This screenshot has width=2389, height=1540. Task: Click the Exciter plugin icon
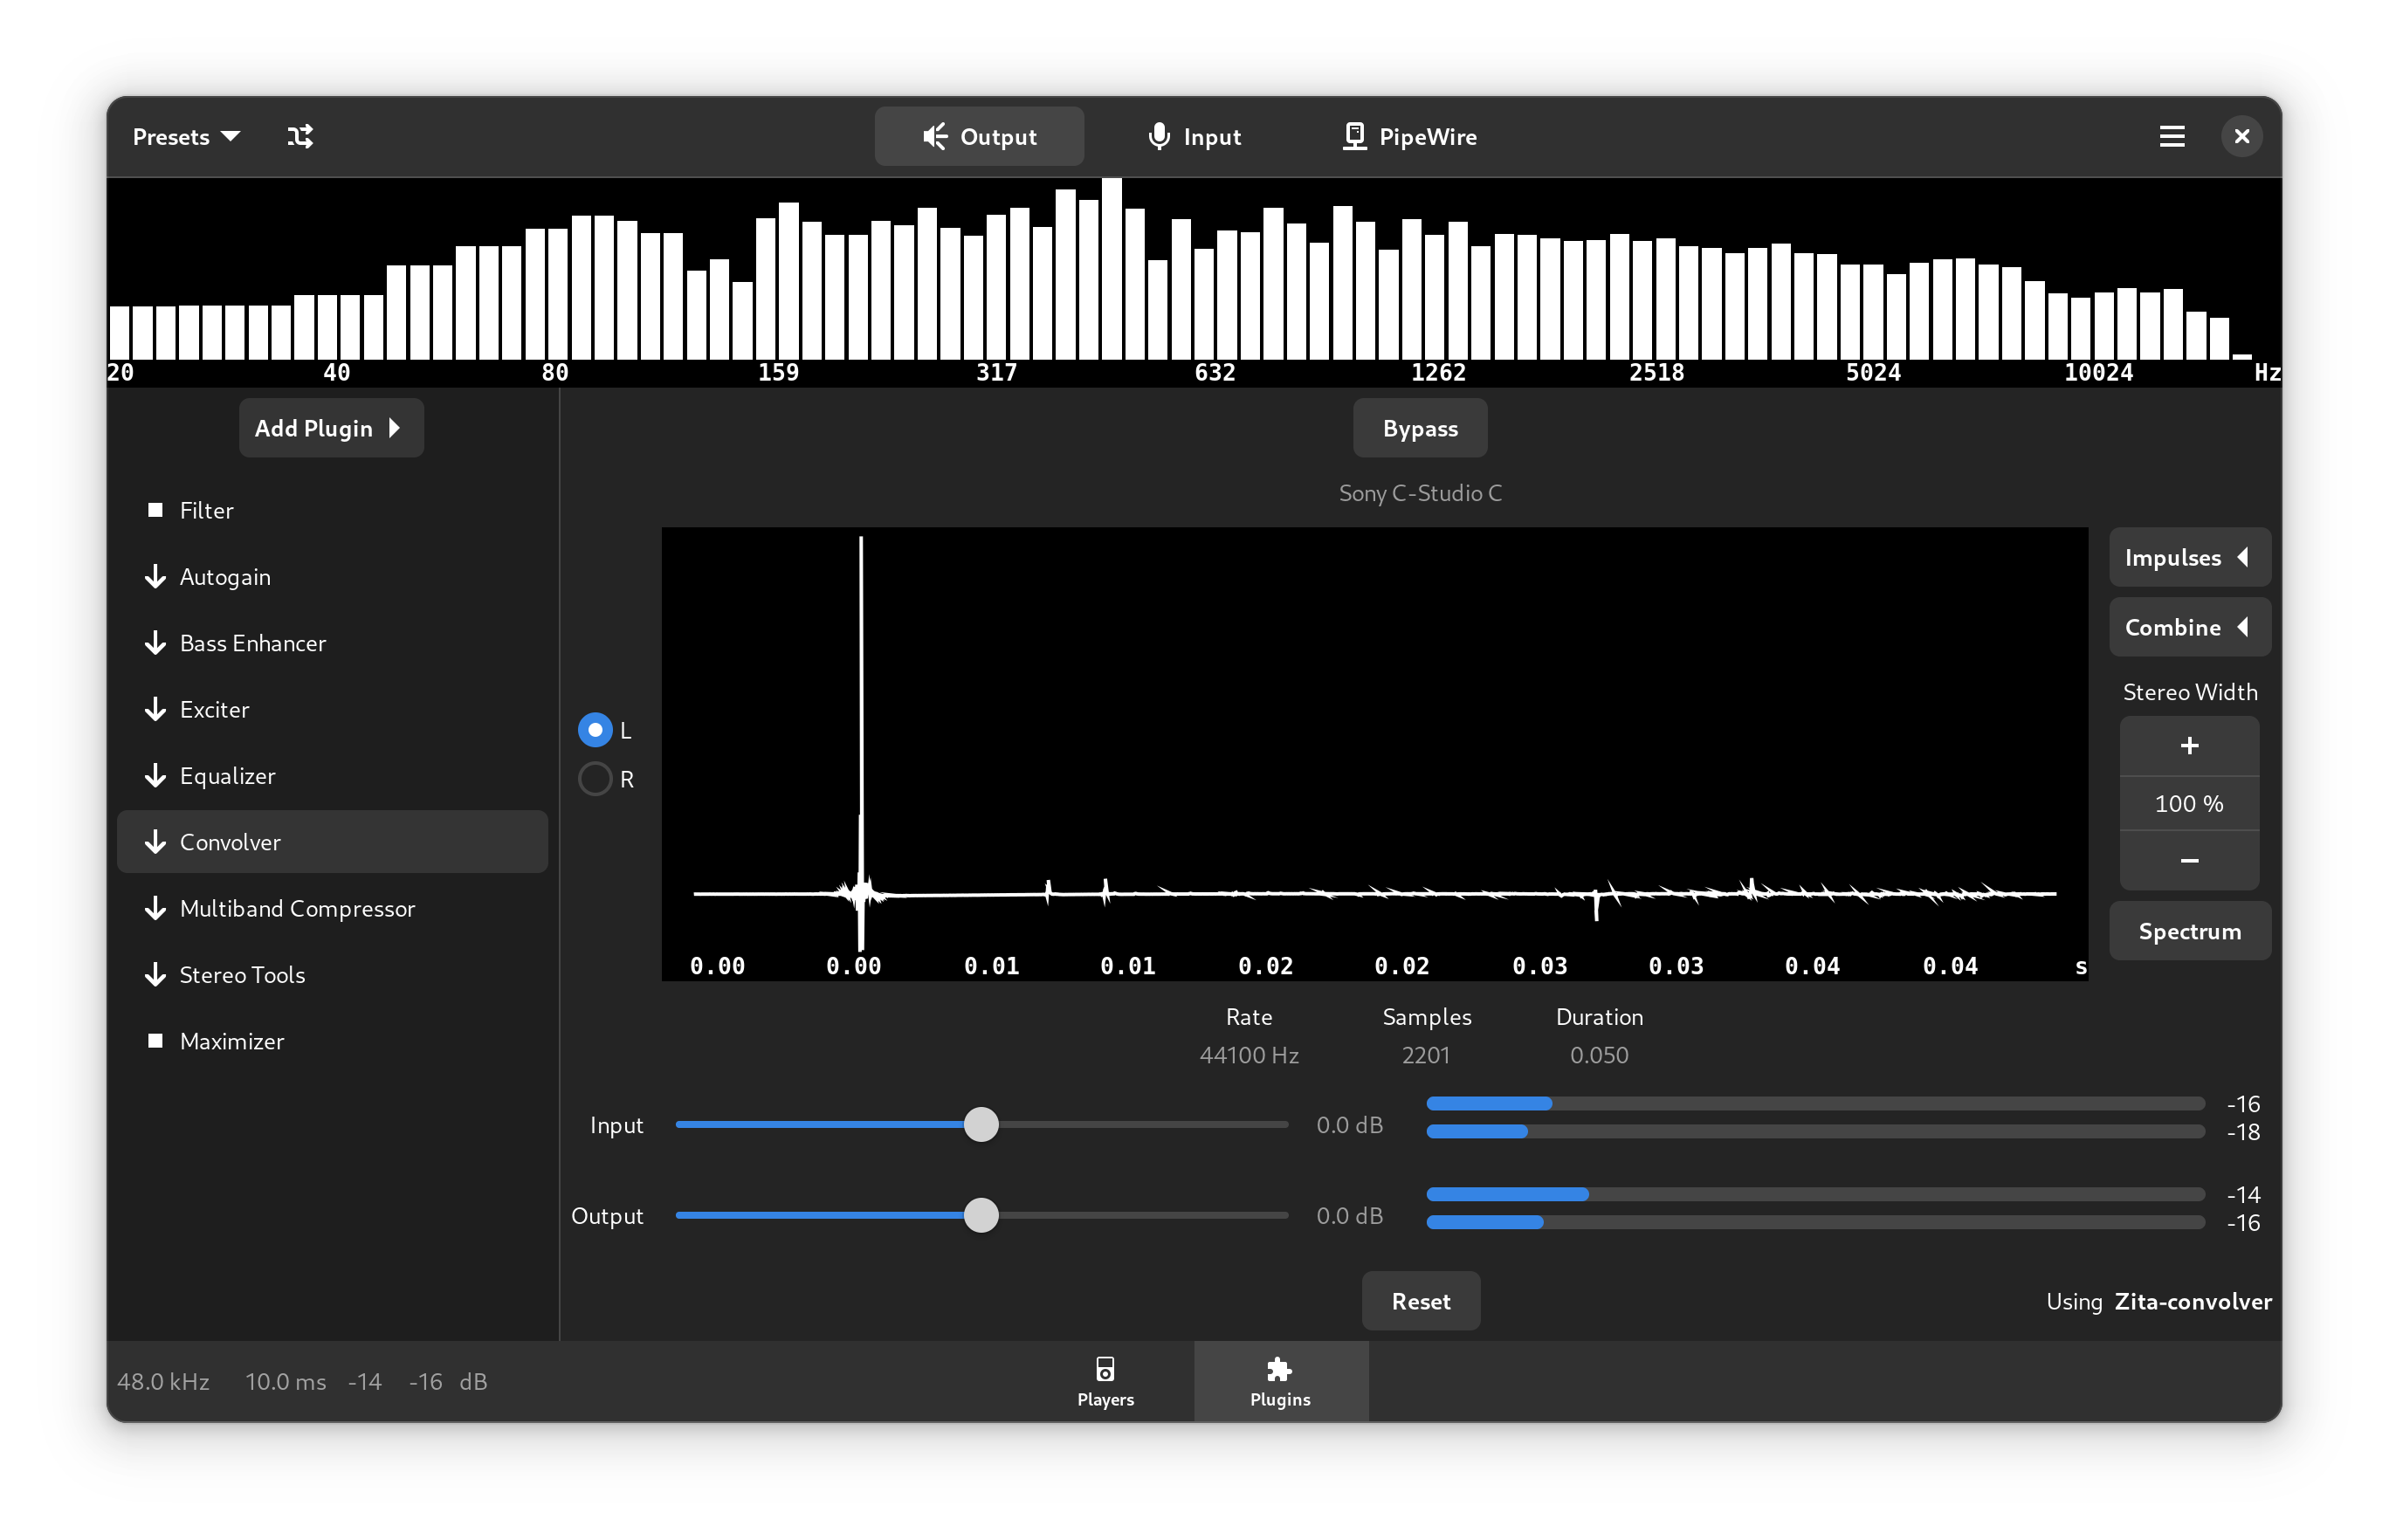[x=155, y=708]
